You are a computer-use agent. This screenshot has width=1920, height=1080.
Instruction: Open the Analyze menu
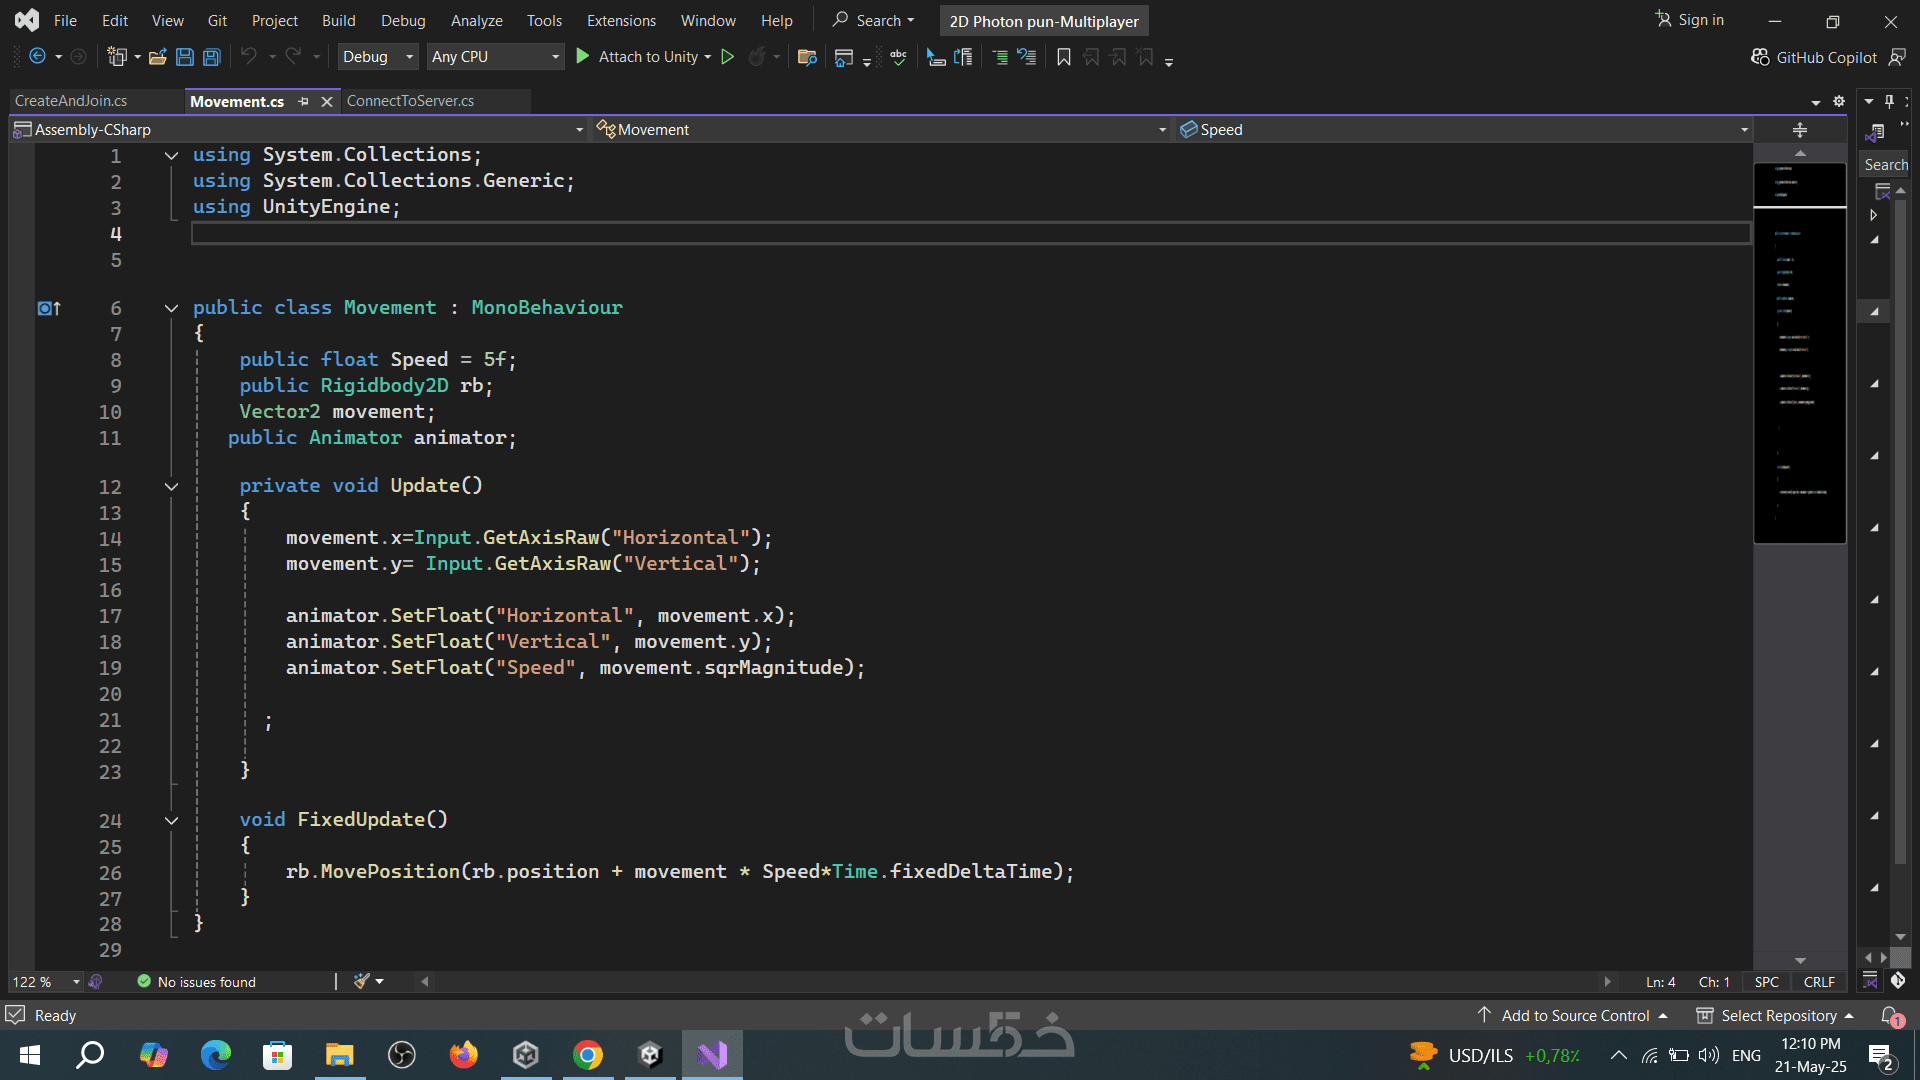click(476, 20)
